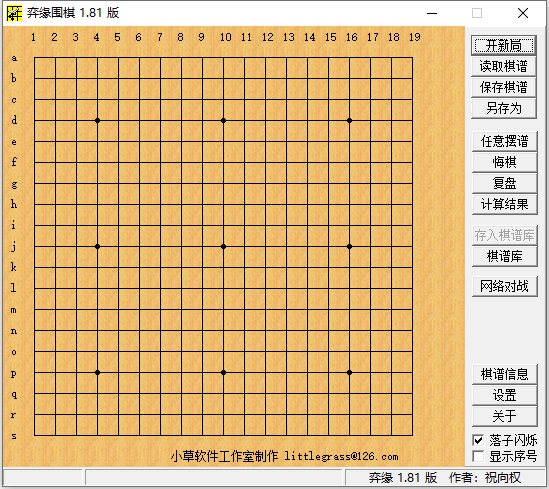Click the 弈缘 1.81 版 status bar text
This screenshot has width=549, height=489.
(x=403, y=477)
